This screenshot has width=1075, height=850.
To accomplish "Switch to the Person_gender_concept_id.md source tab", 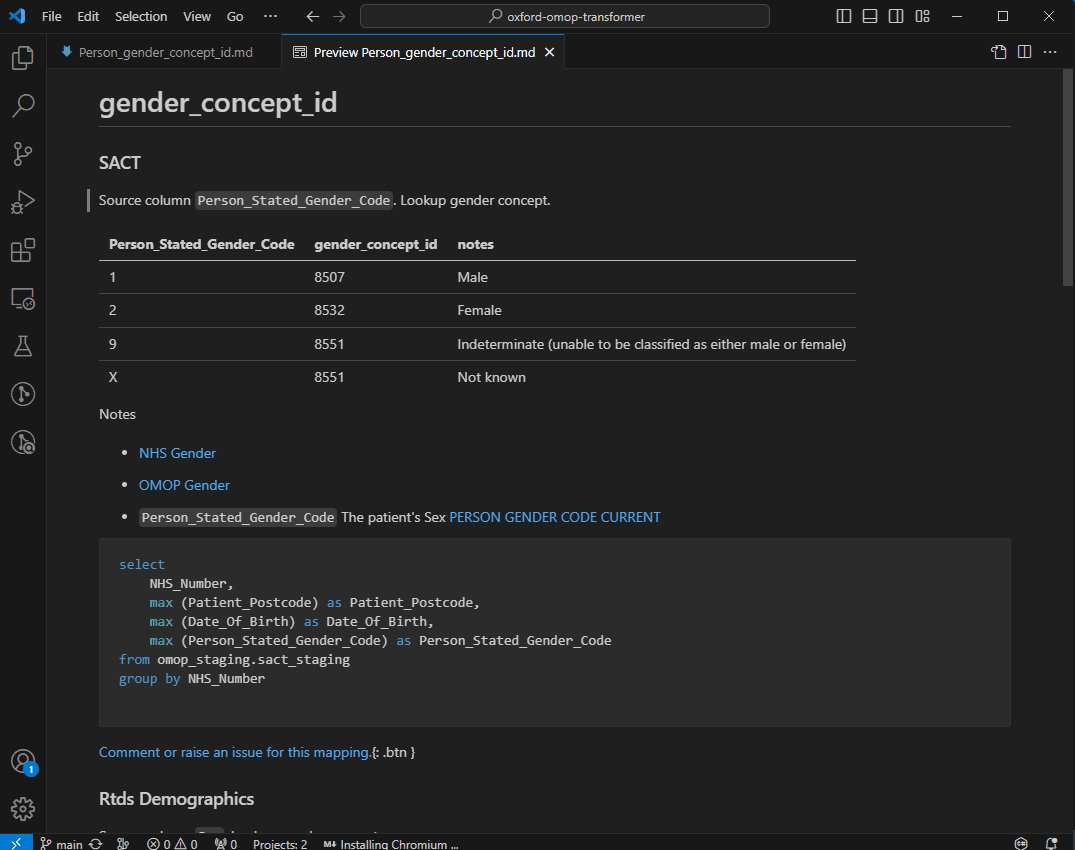I will point(165,52).
